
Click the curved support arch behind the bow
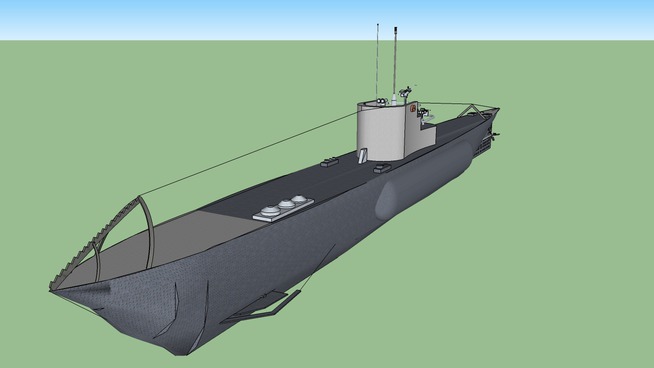(147, 232)
